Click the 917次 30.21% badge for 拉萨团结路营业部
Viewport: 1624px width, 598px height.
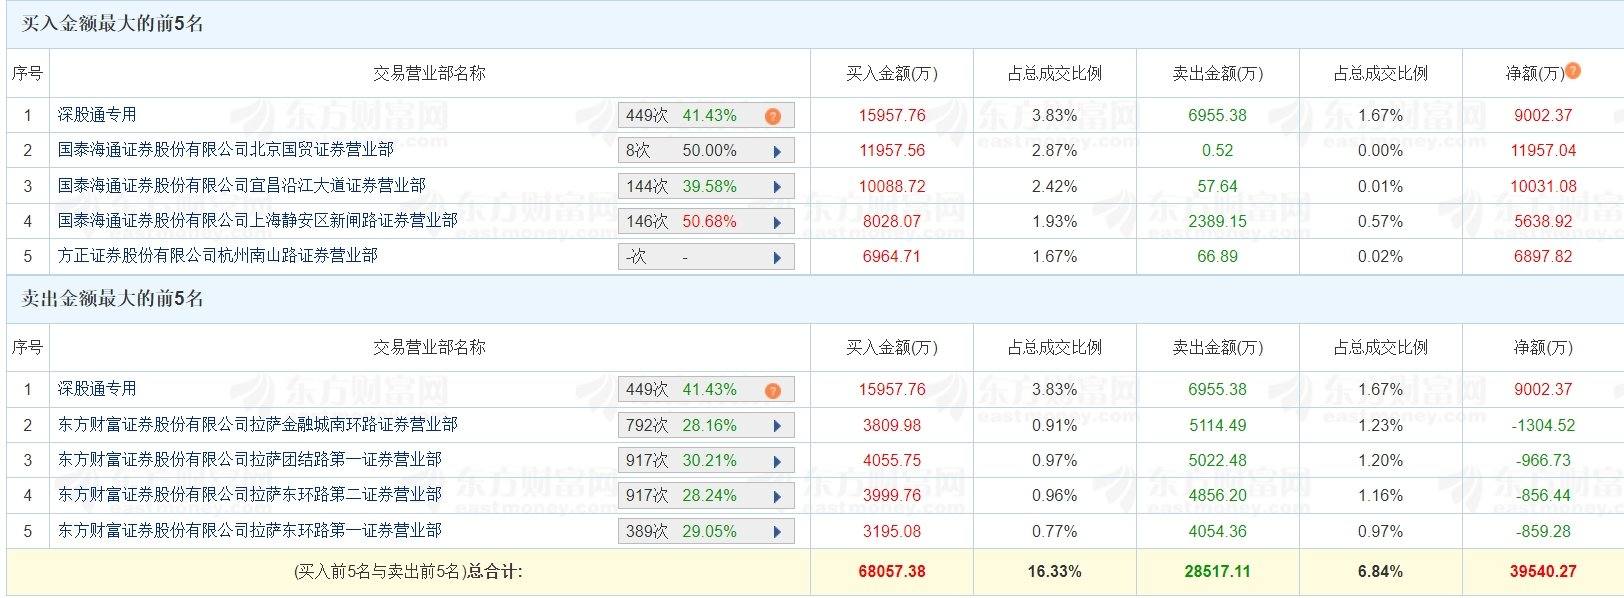(700, 459)
